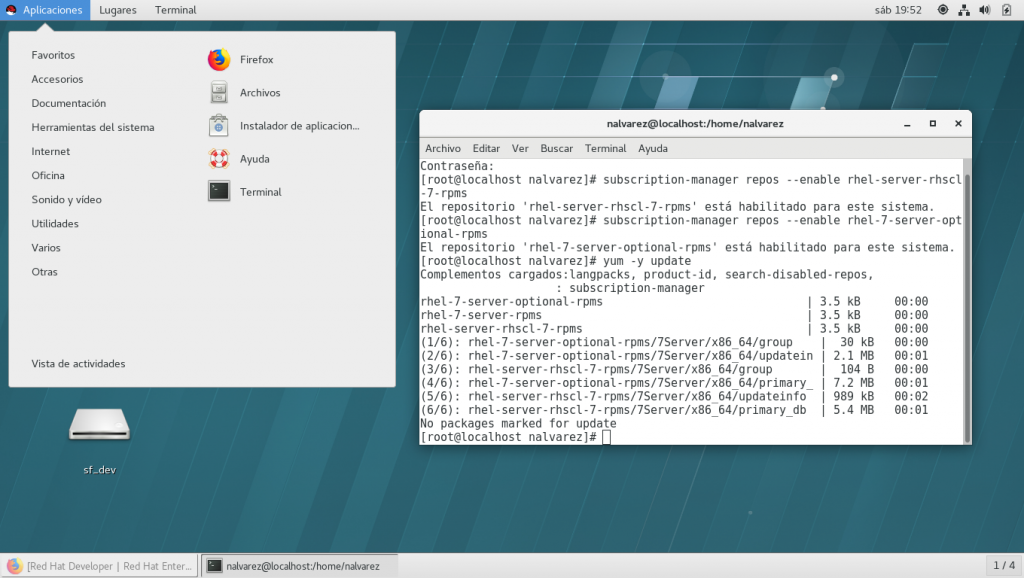
Task: Open the accessibility indicator in top bar
Action: [x=942, y=10]
